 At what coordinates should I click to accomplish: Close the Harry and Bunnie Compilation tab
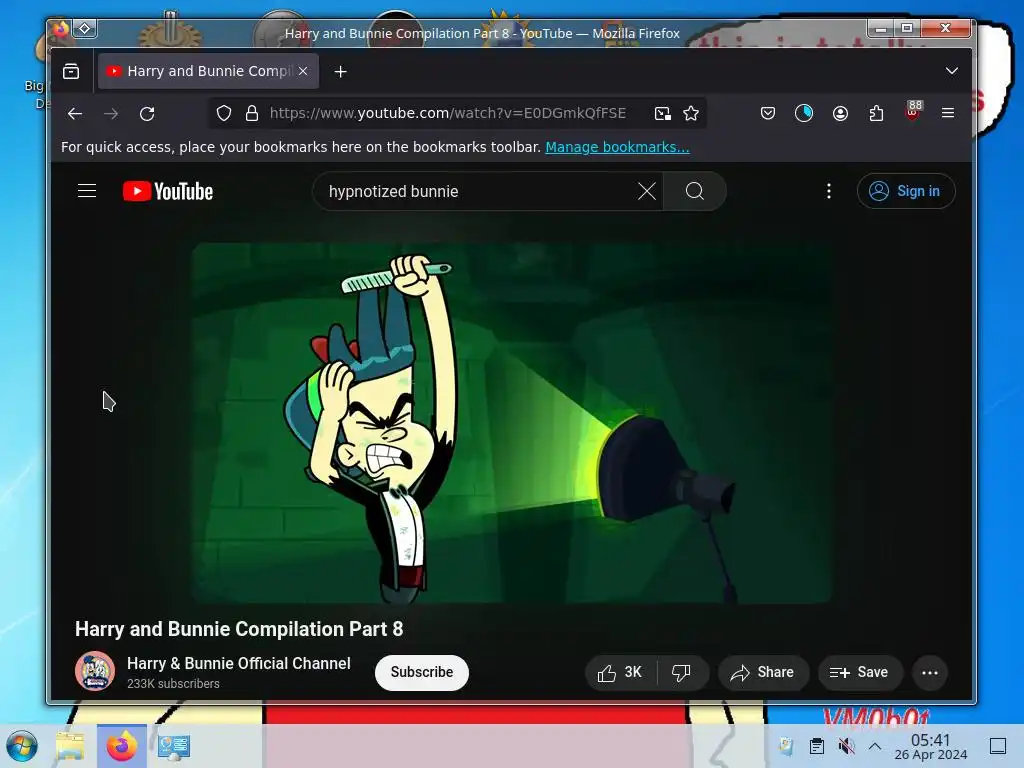click(303, 71)
